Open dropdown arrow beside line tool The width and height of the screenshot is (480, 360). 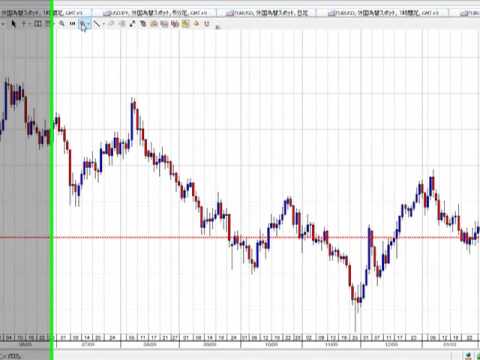pyautogui.click(x=104, y=24)
